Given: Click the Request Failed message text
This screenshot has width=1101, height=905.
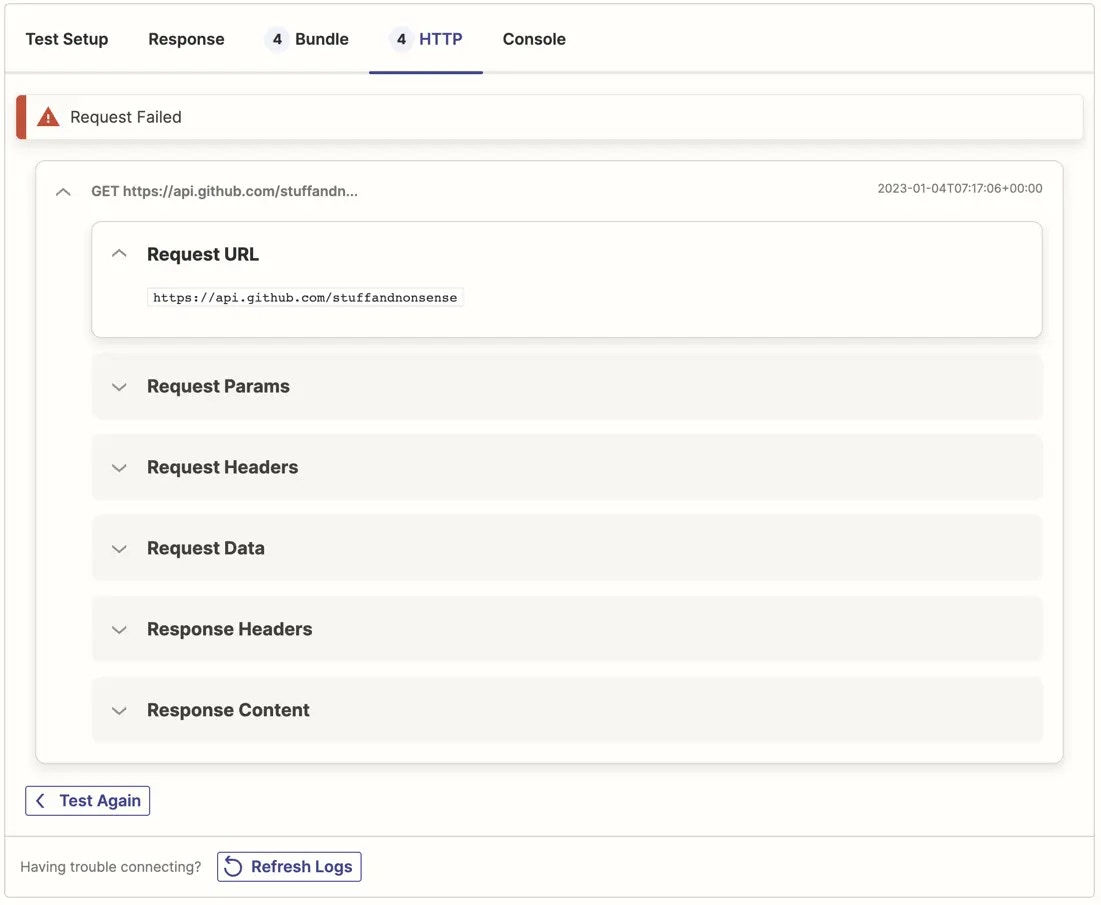Looking at the screenshot, I should (126, 117).
